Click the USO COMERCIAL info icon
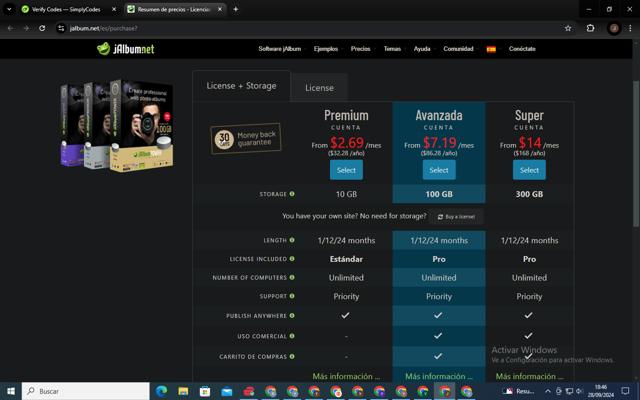640x400 pixels. point(292,336)
